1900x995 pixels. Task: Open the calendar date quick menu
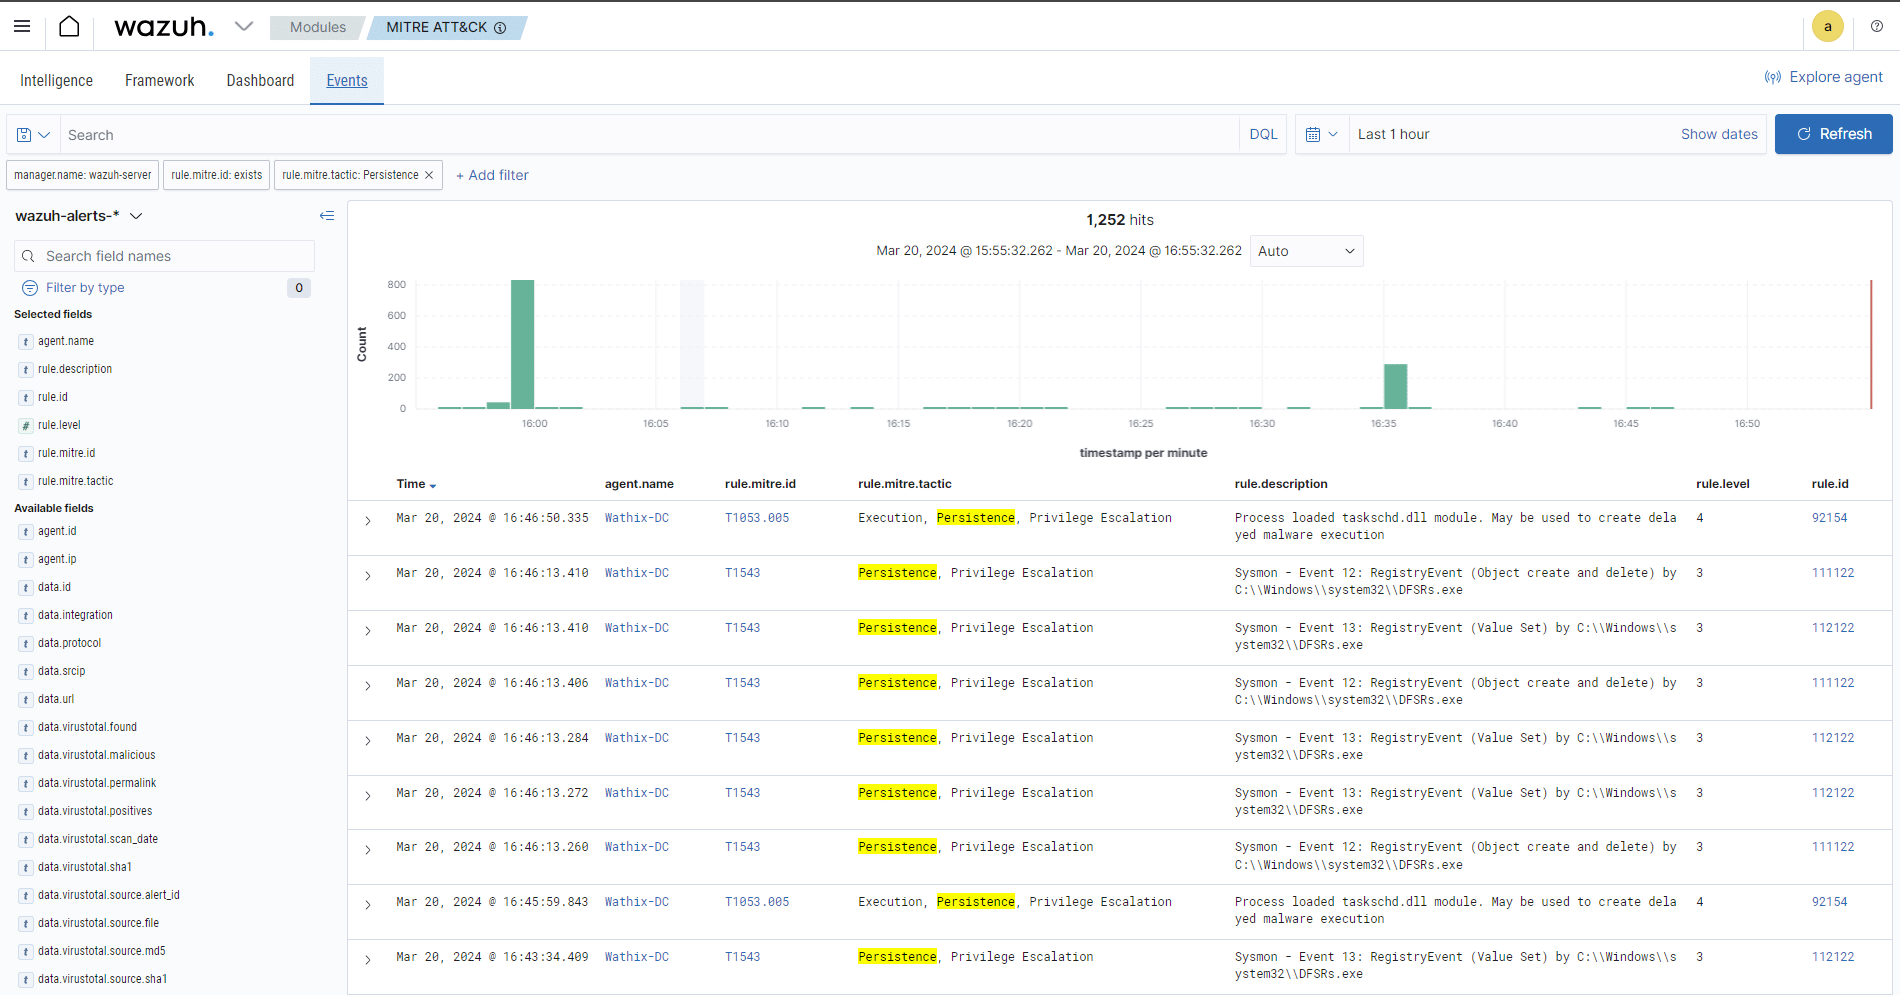tap(1321, 134)
